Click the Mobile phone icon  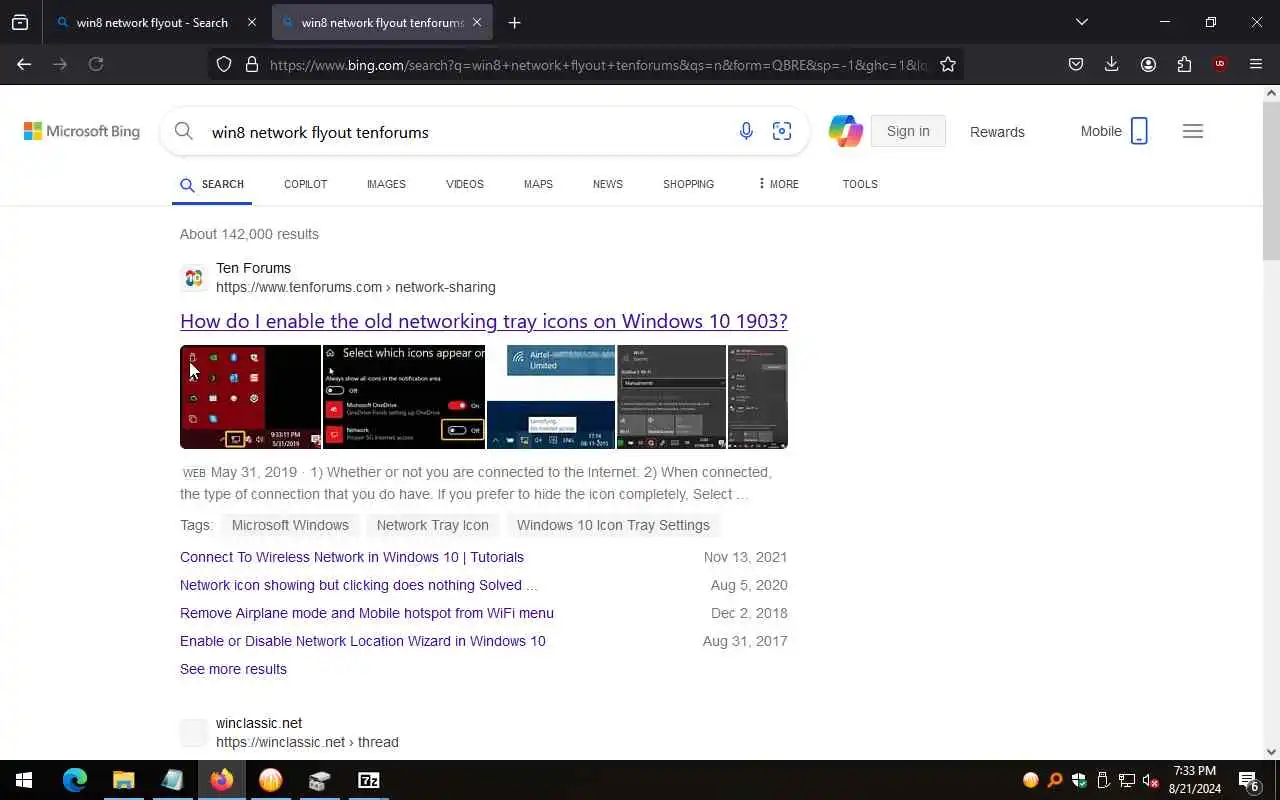point(1139,131)
